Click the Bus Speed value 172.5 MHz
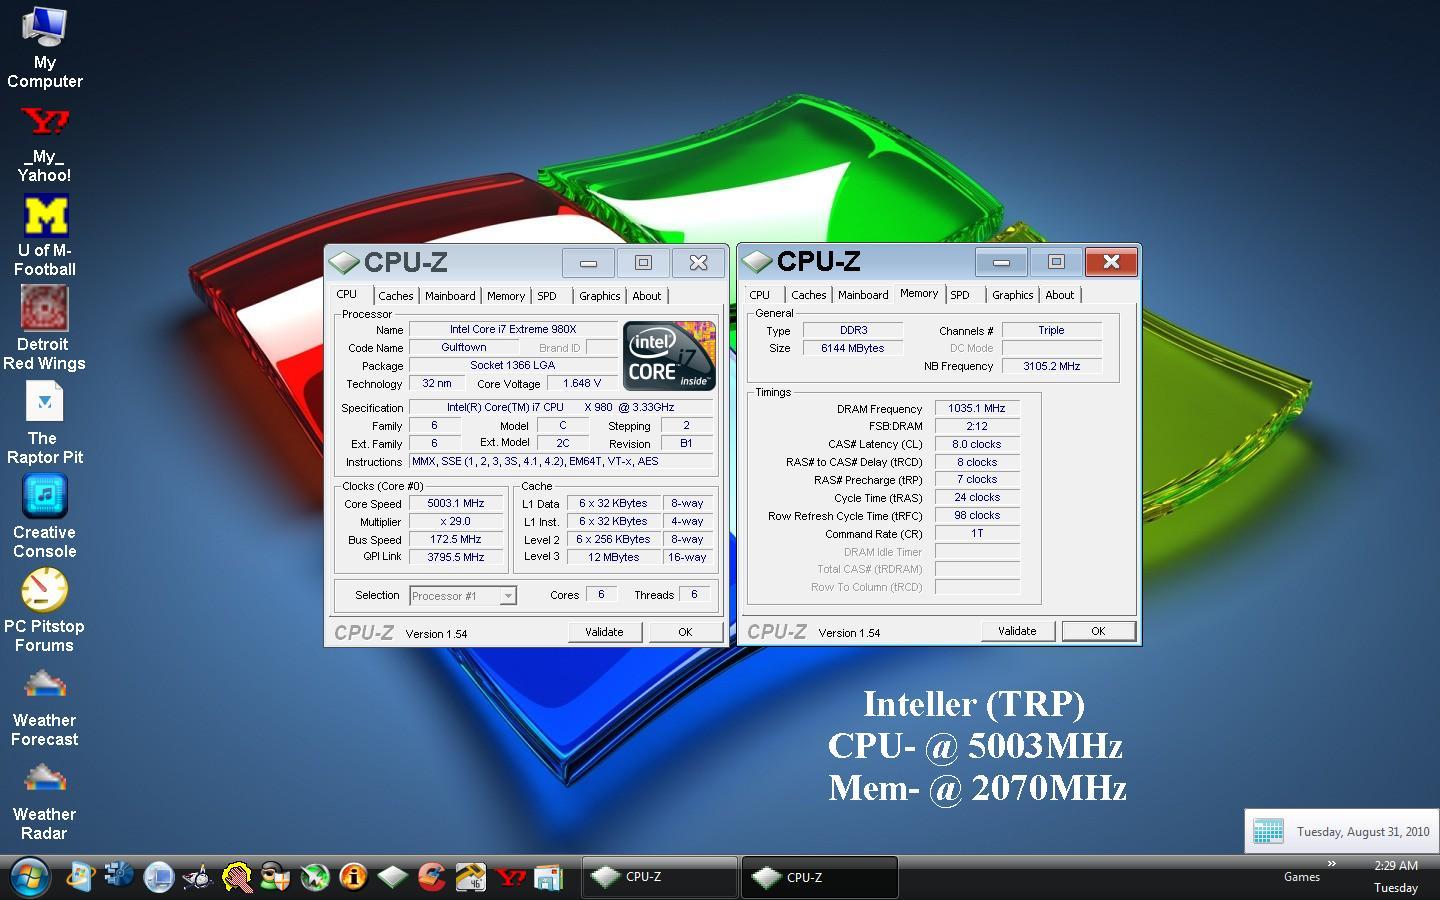The width and height of the screenshot is (1440, 900). pos(456,540)
